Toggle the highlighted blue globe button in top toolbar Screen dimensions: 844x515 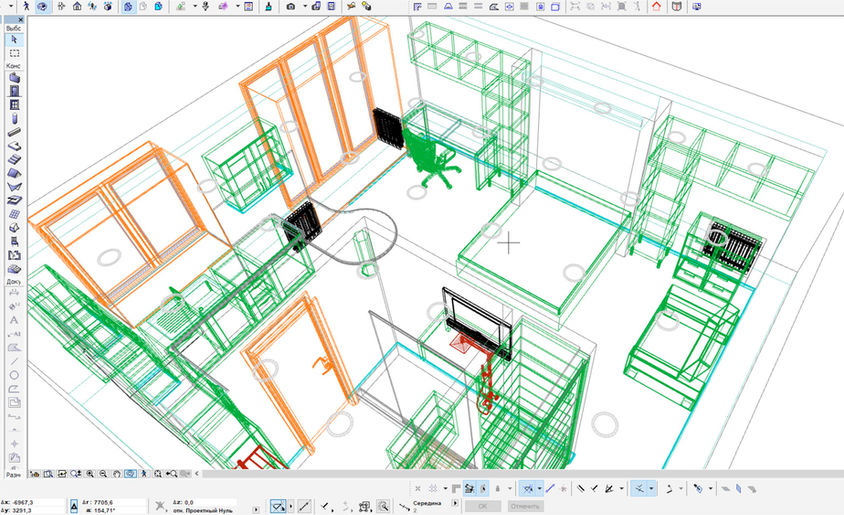(128, 6)
